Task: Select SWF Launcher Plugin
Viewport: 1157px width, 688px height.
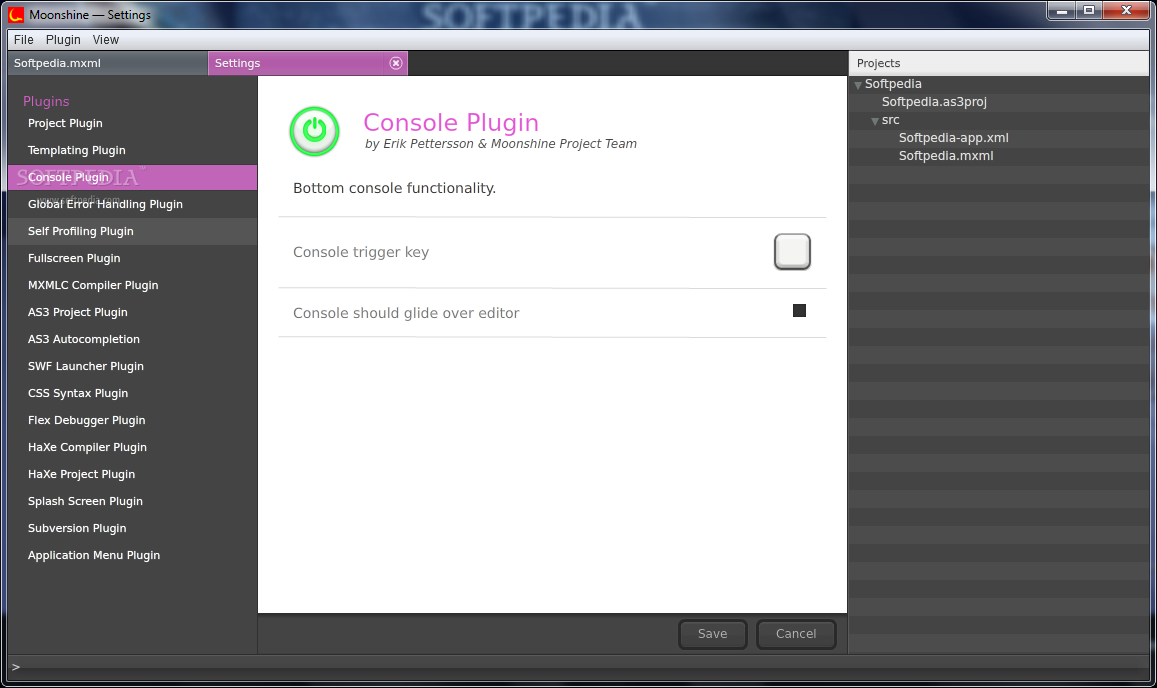Action: point(133,367)
